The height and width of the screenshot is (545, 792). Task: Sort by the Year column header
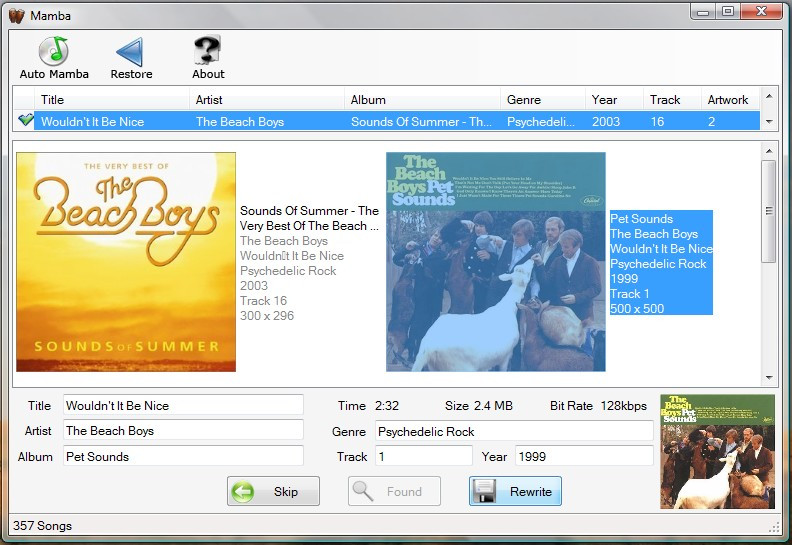[615, 100]
